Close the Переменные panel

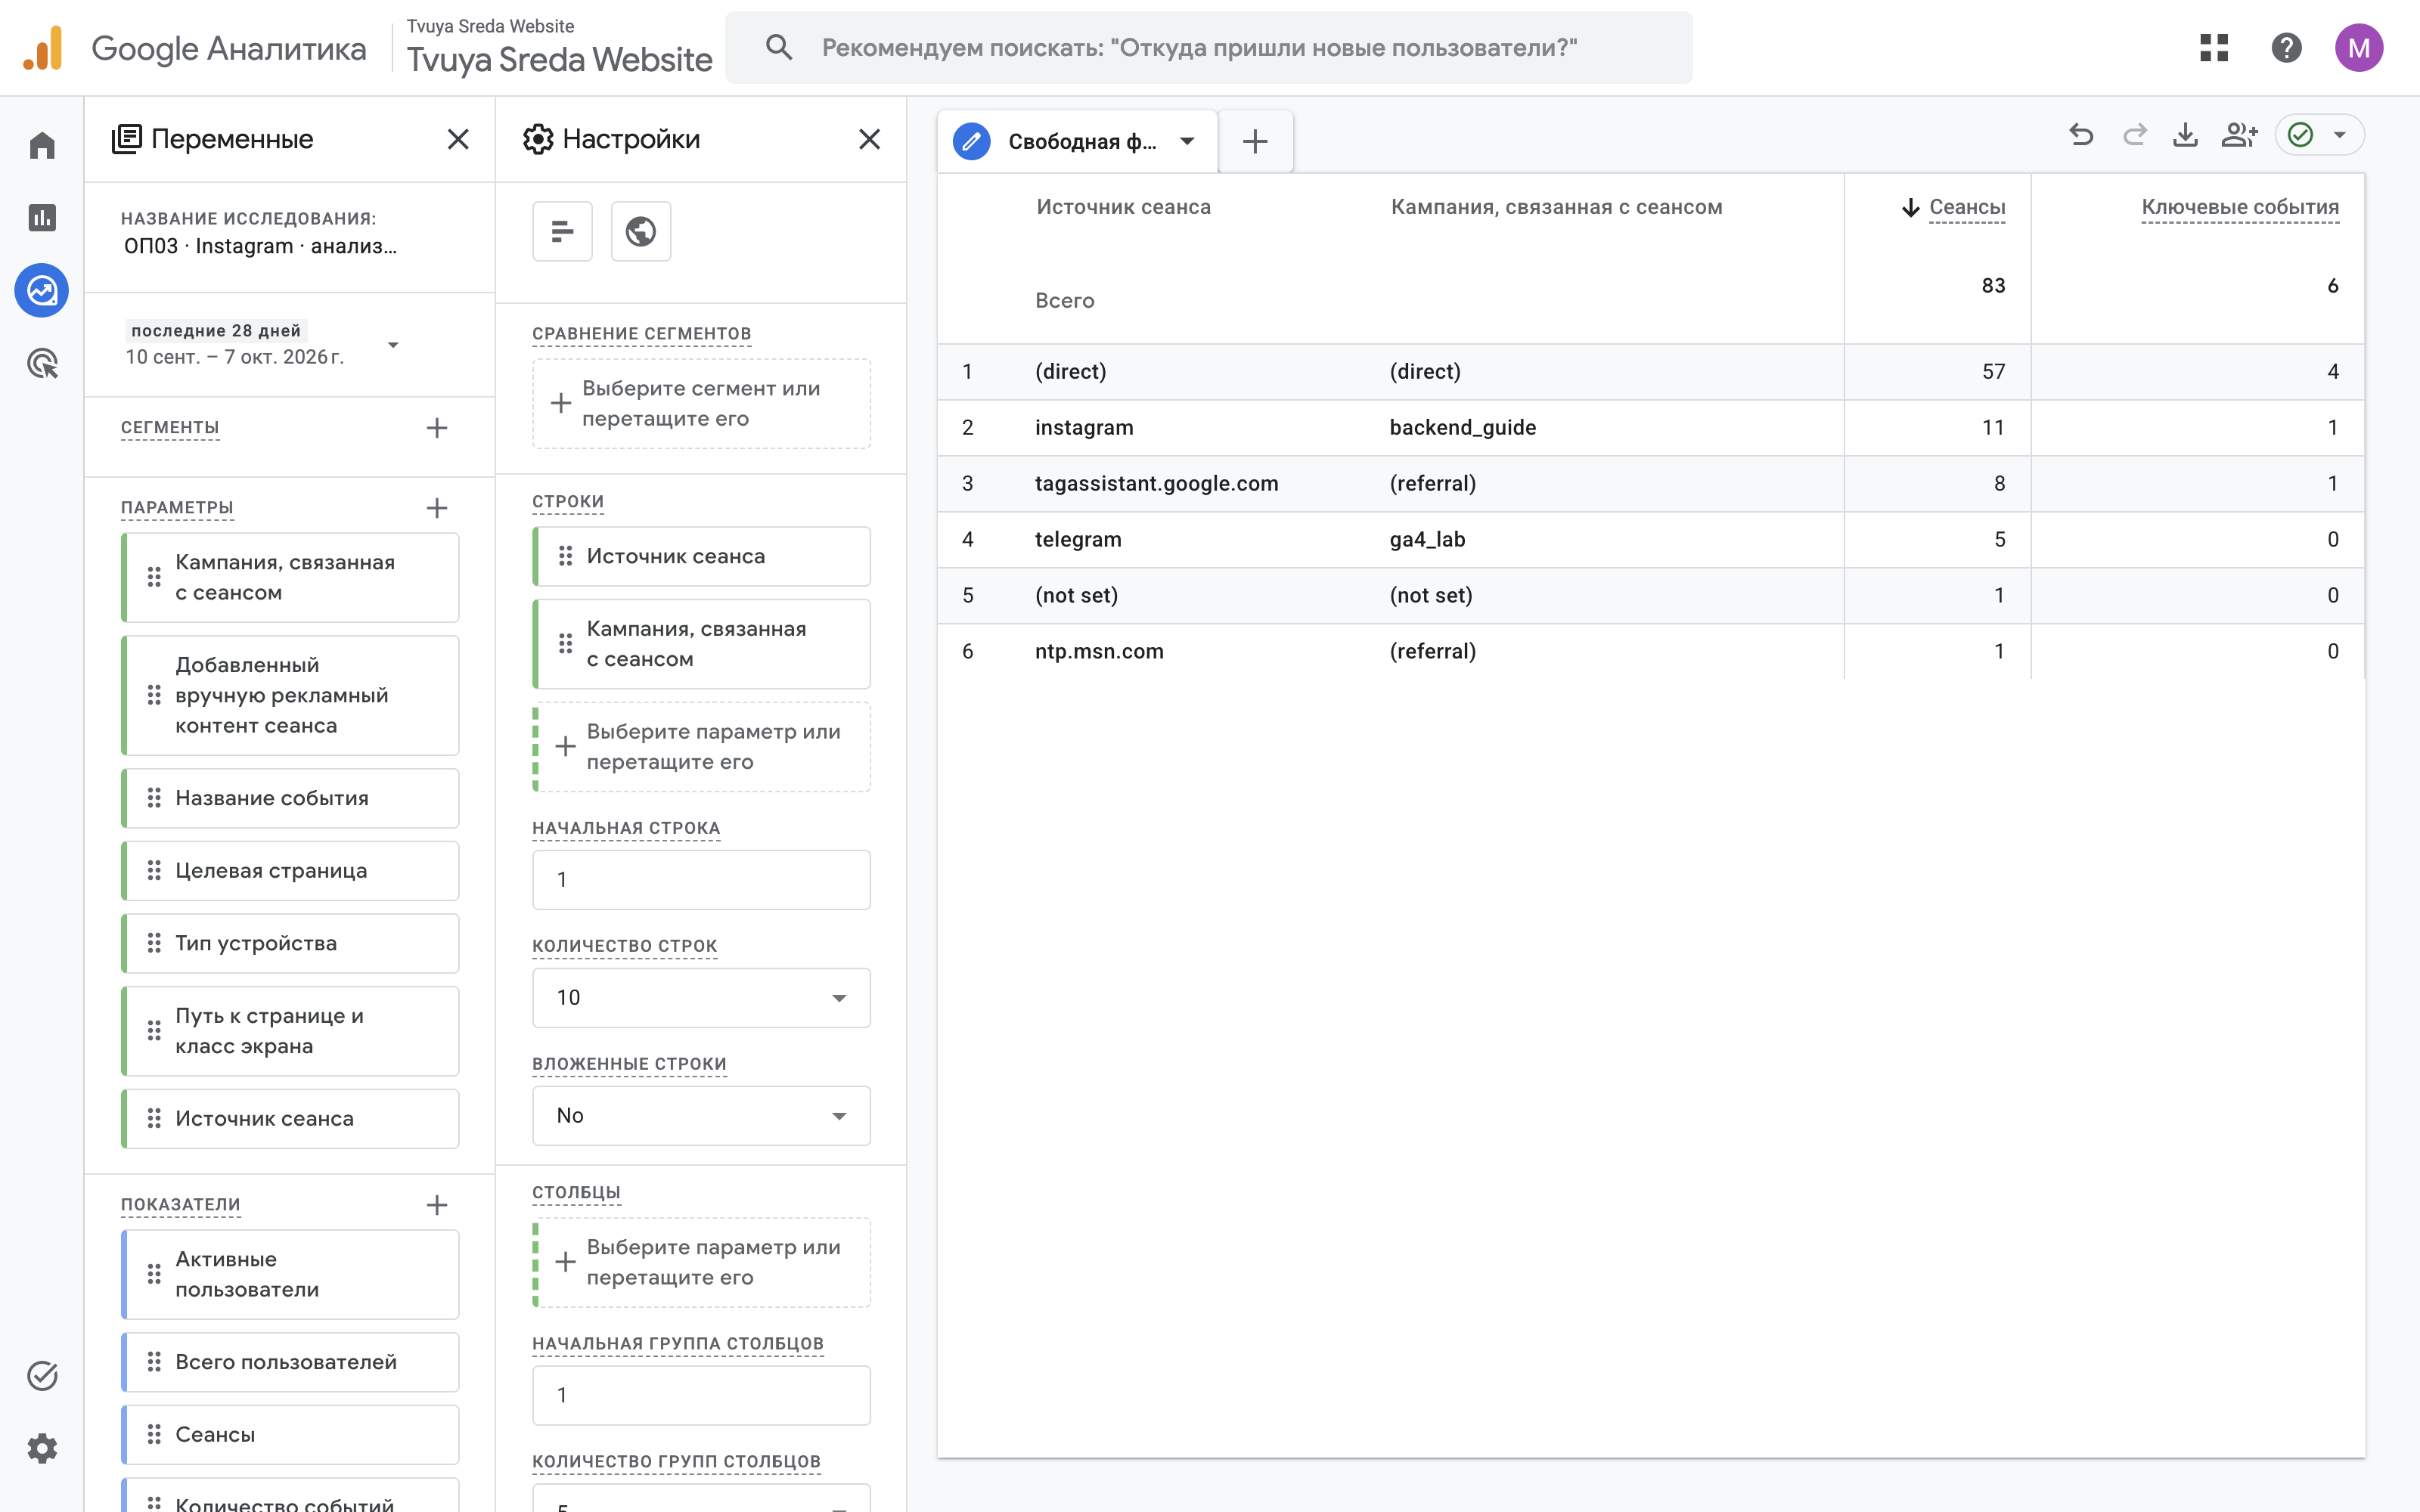point(458,139)
